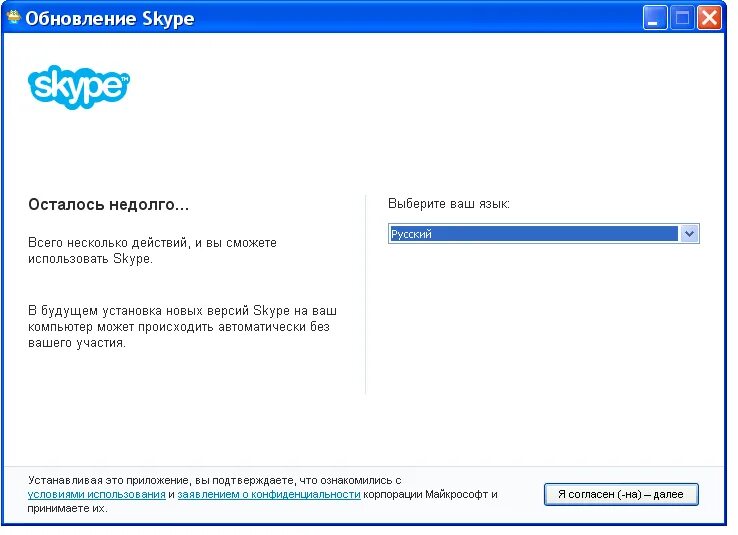Open the language dropdown arrow
Screen dimensions: 738x535
(x=689, y=233)
